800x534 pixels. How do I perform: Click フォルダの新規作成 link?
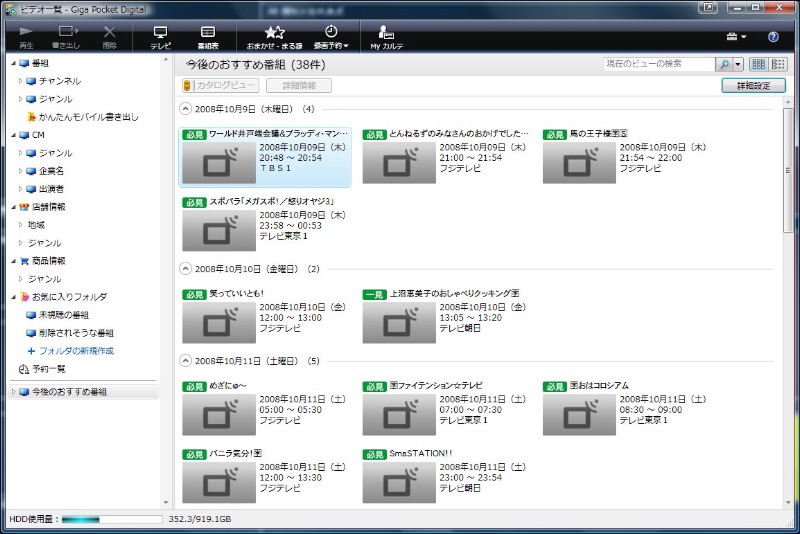pos(76,351)
